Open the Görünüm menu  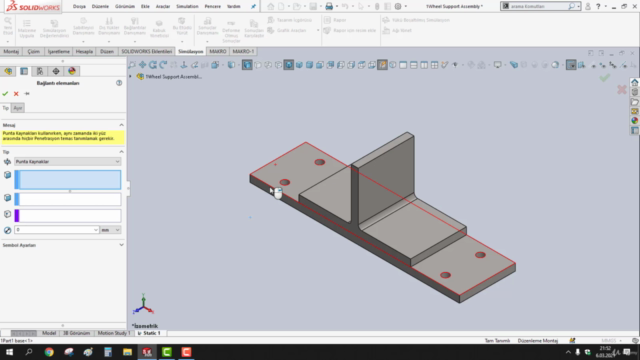125,7
